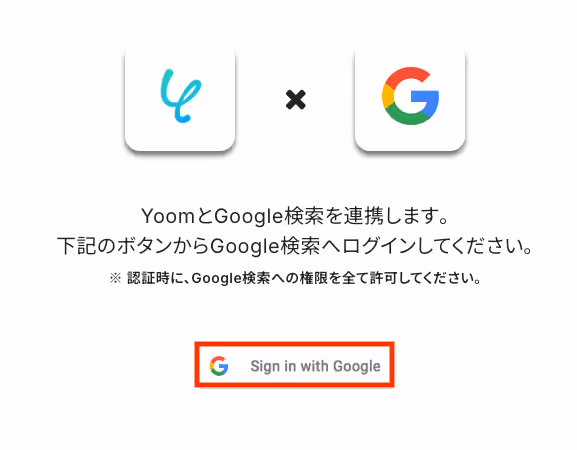Click the ※ mark before the note

(x=115, y=278)
